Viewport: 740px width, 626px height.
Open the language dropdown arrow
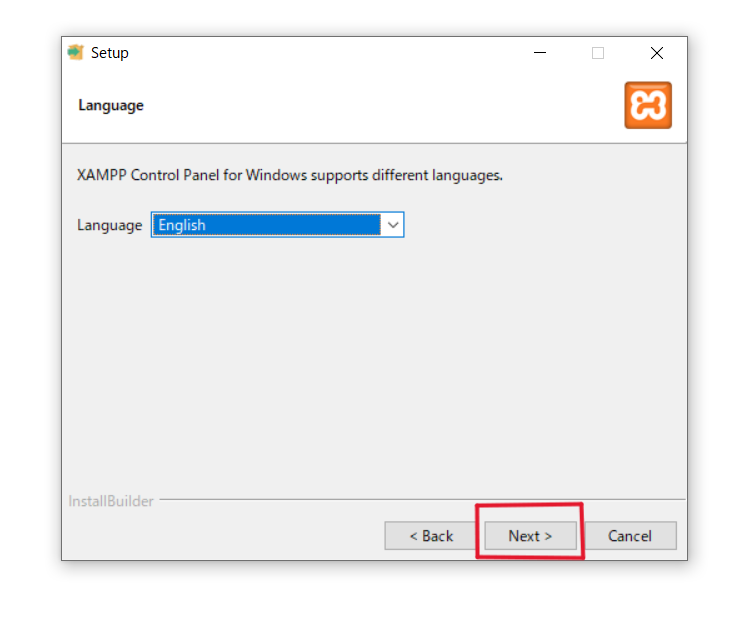point(393,225)
